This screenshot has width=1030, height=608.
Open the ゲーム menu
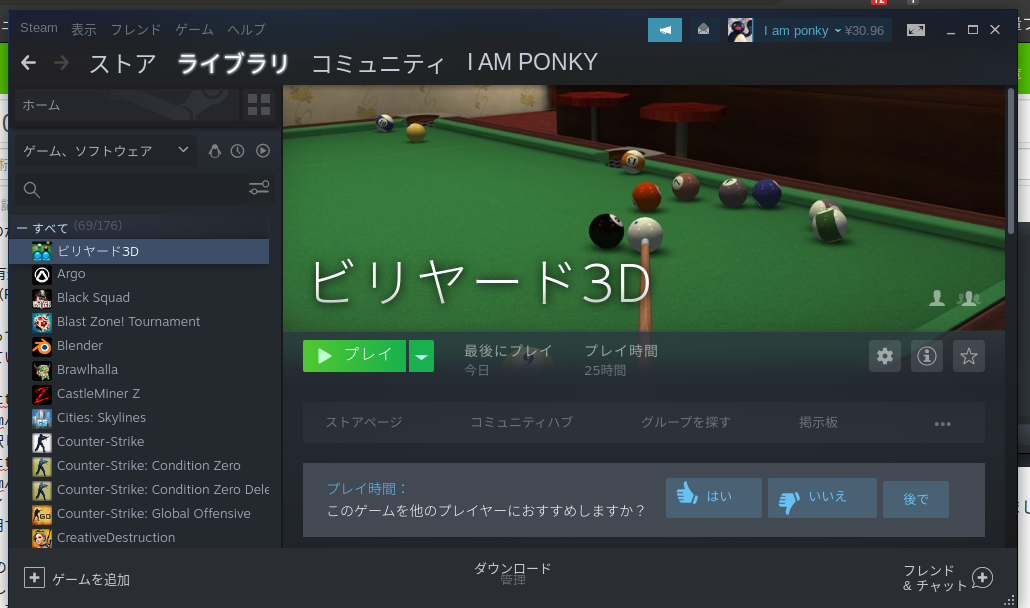pyautogui.click(x=194, y=30)
